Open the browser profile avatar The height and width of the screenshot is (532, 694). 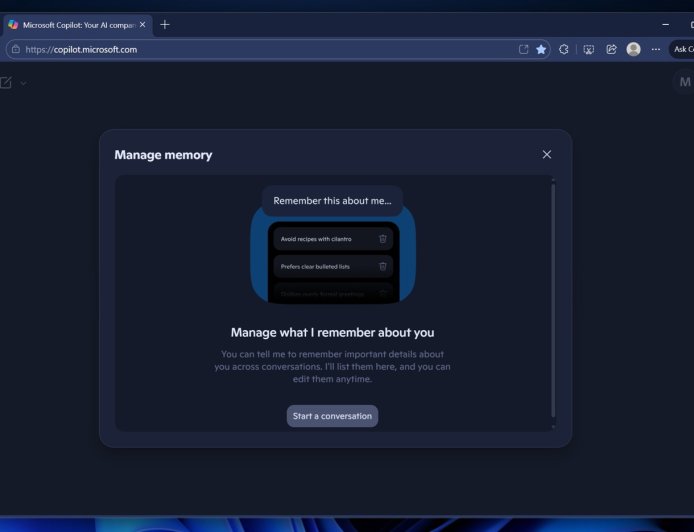(x=633, y=49)
